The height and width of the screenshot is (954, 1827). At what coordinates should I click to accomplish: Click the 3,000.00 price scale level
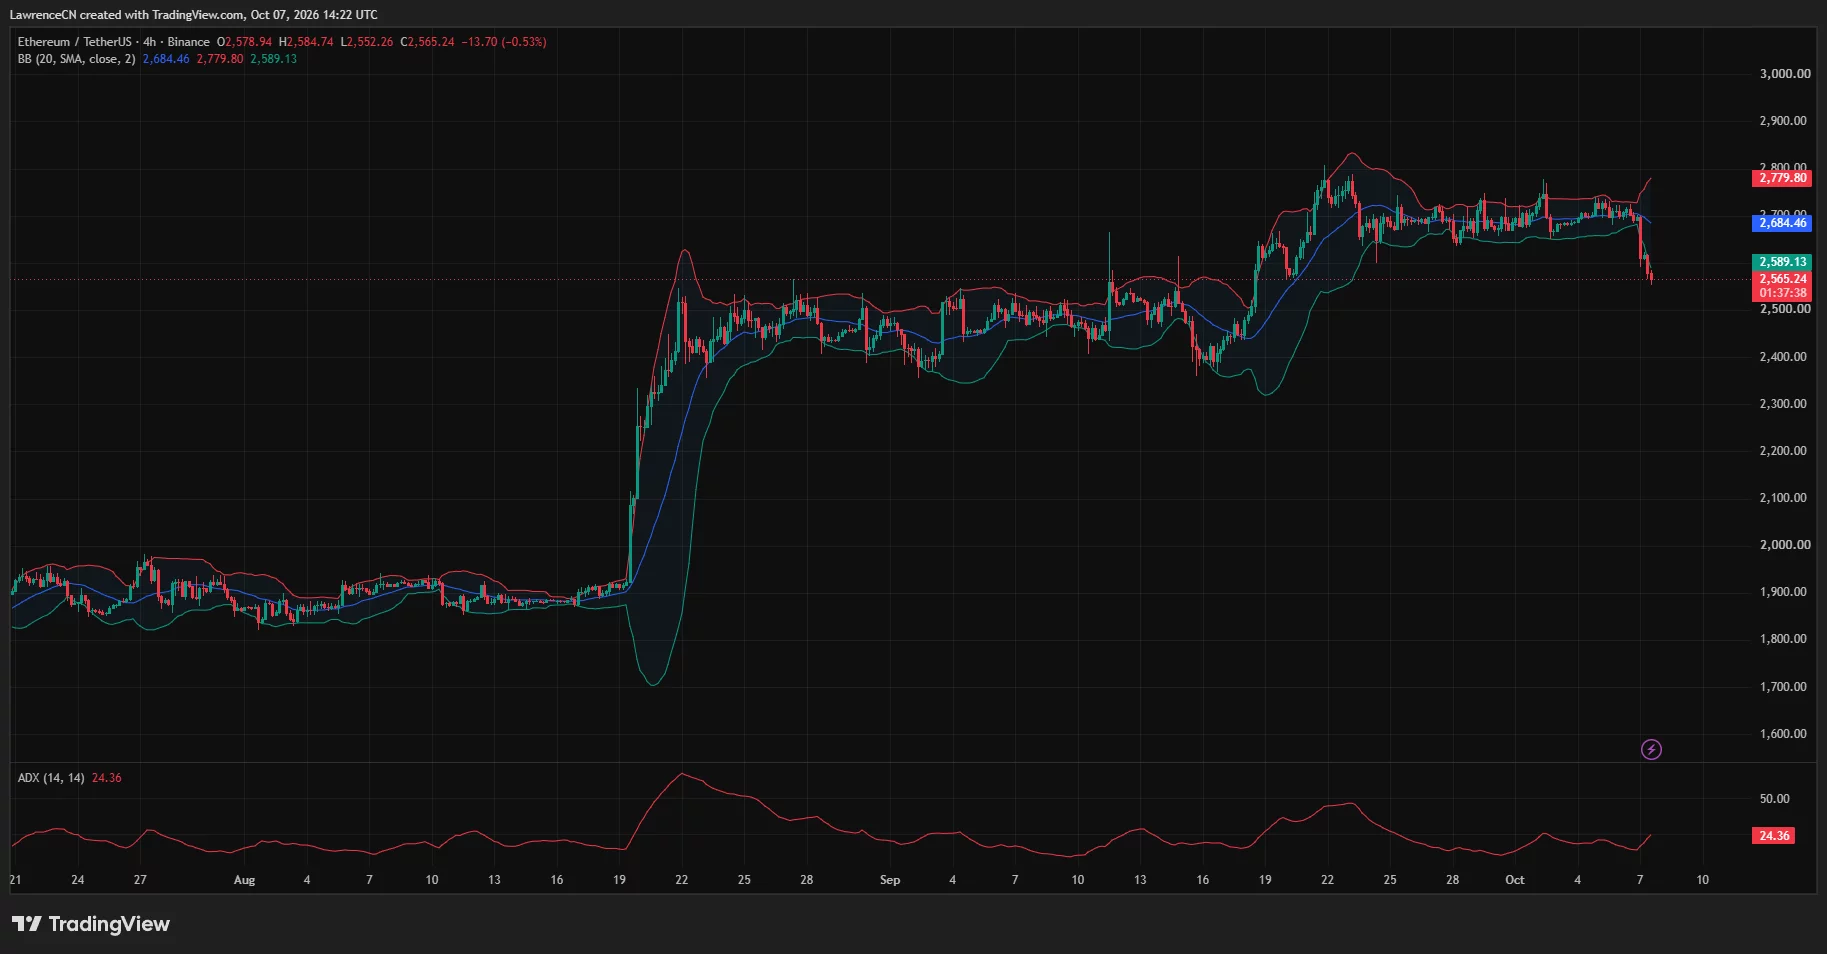(x=1784, y=74)
